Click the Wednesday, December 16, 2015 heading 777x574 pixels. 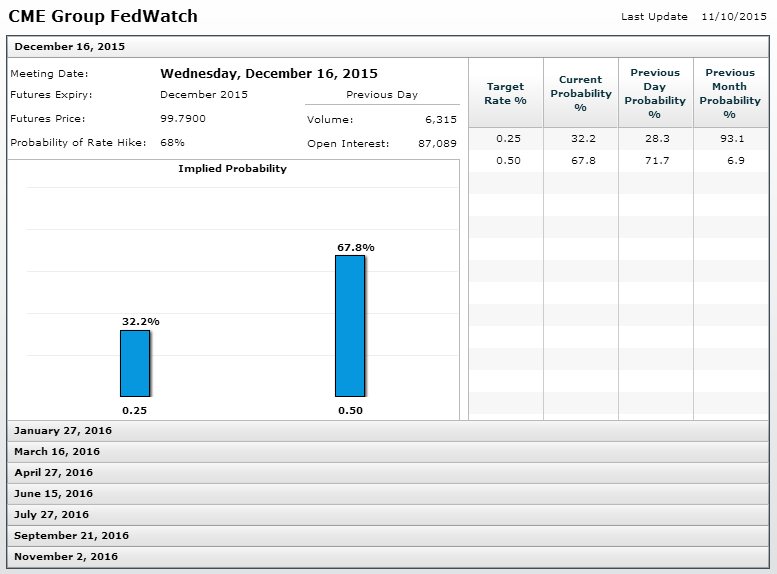click(269, 73)
